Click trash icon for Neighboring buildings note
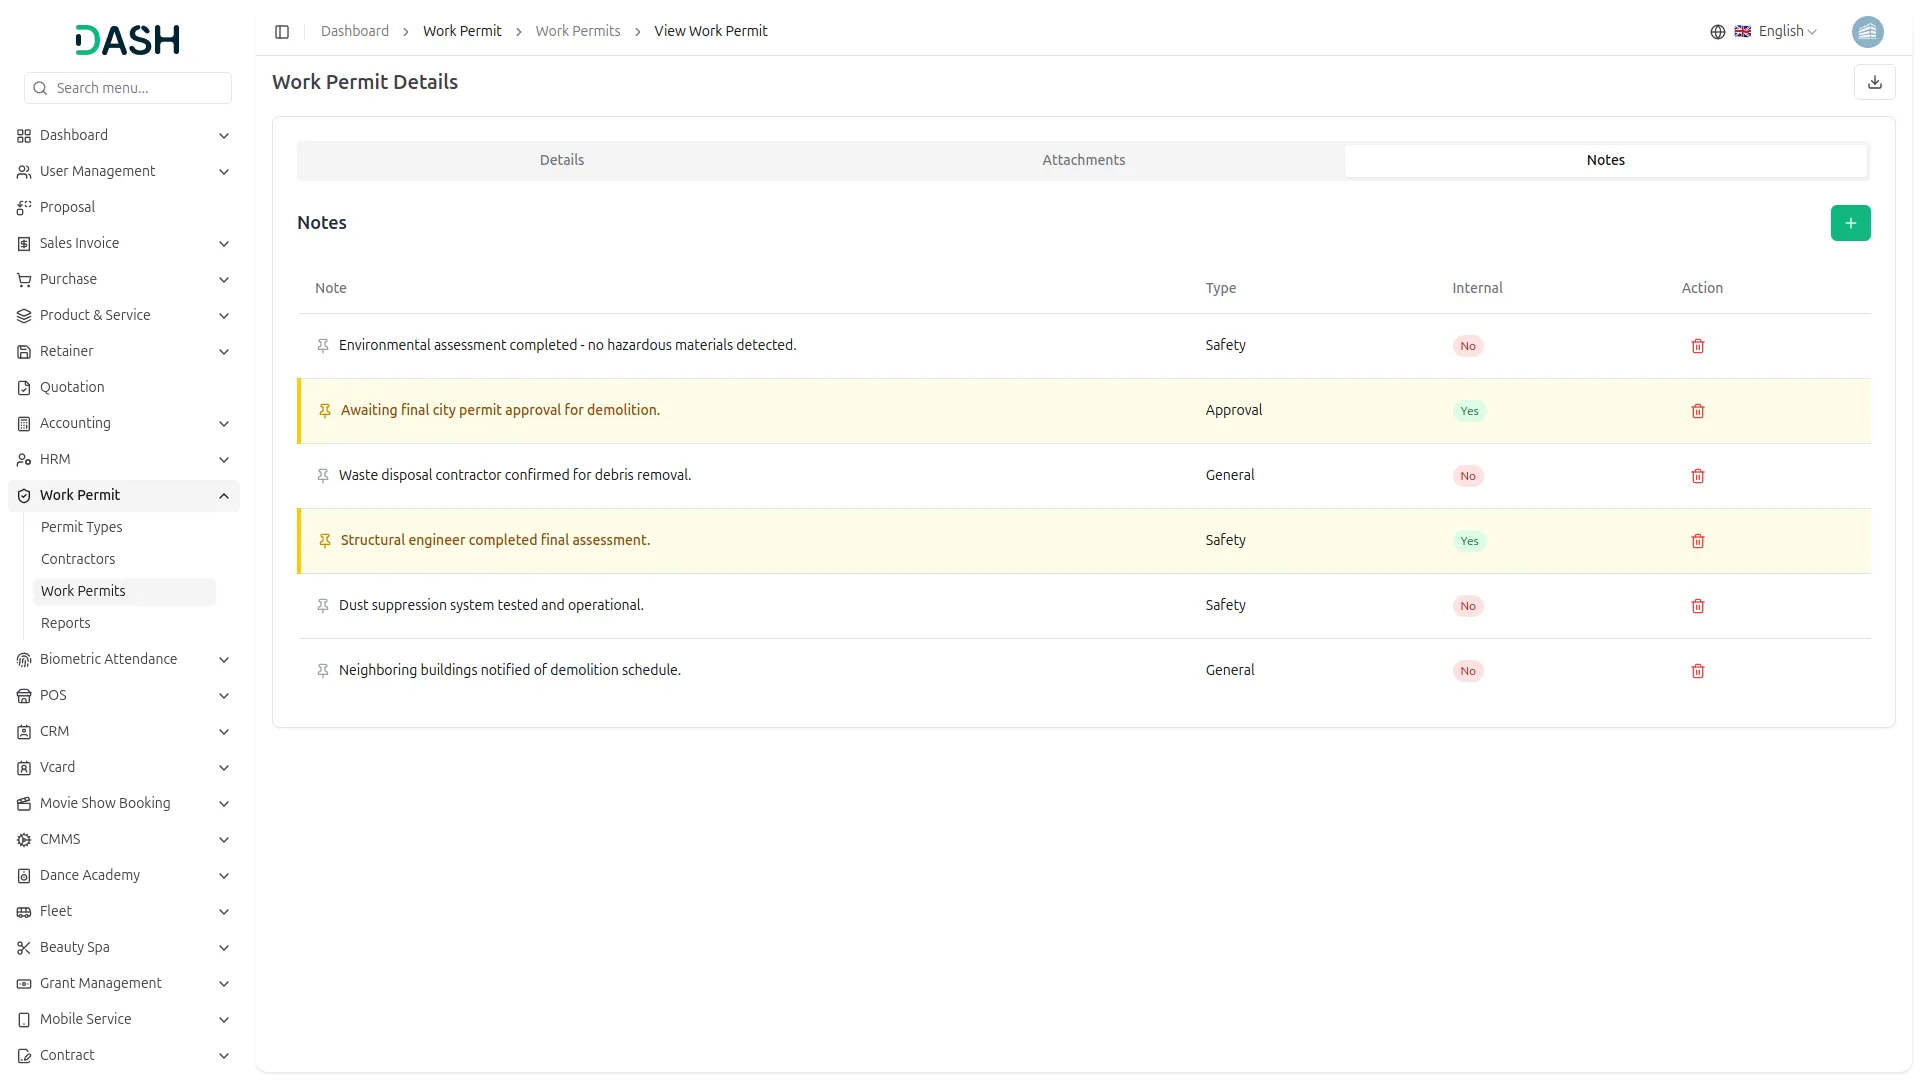Image resolution: width=1920 pixels, height=1080 pixels. [1697, 671]
